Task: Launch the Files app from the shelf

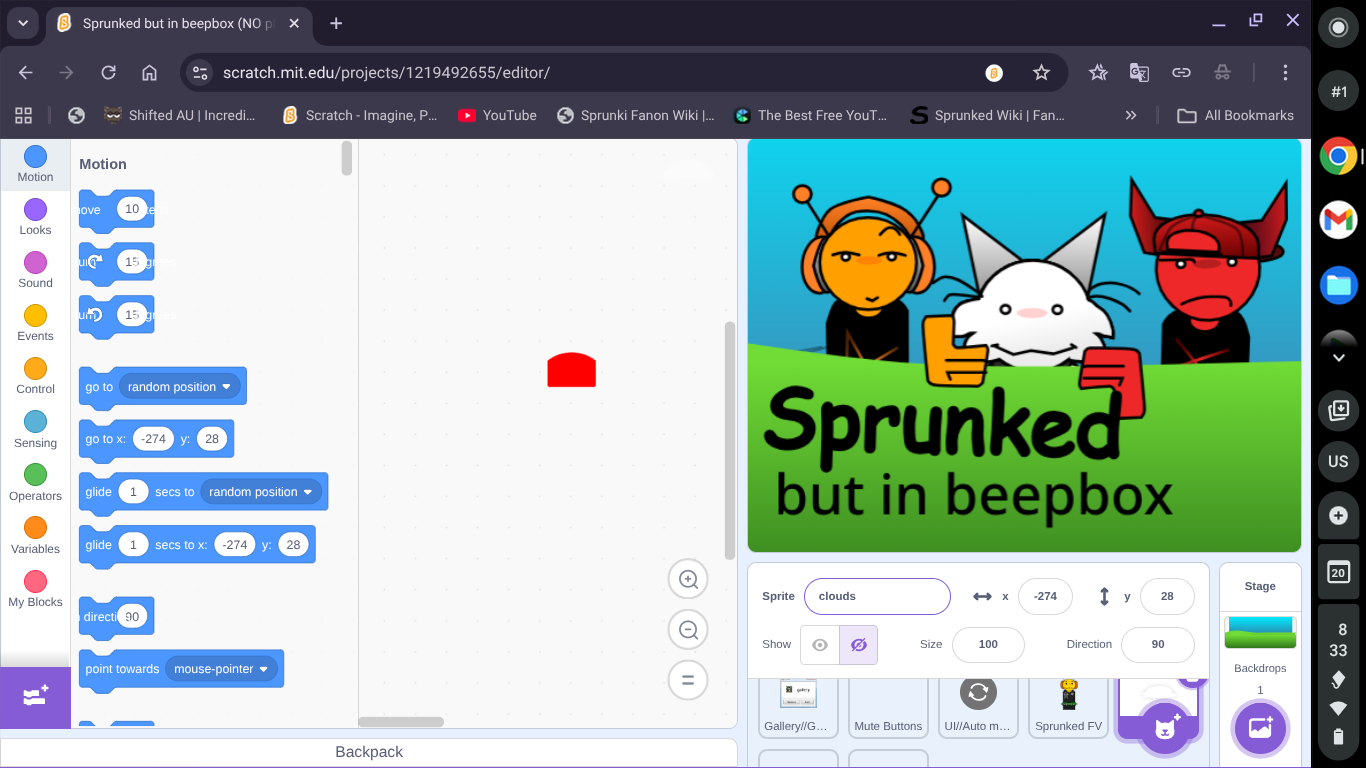Action: click(x=1338, y=285)
